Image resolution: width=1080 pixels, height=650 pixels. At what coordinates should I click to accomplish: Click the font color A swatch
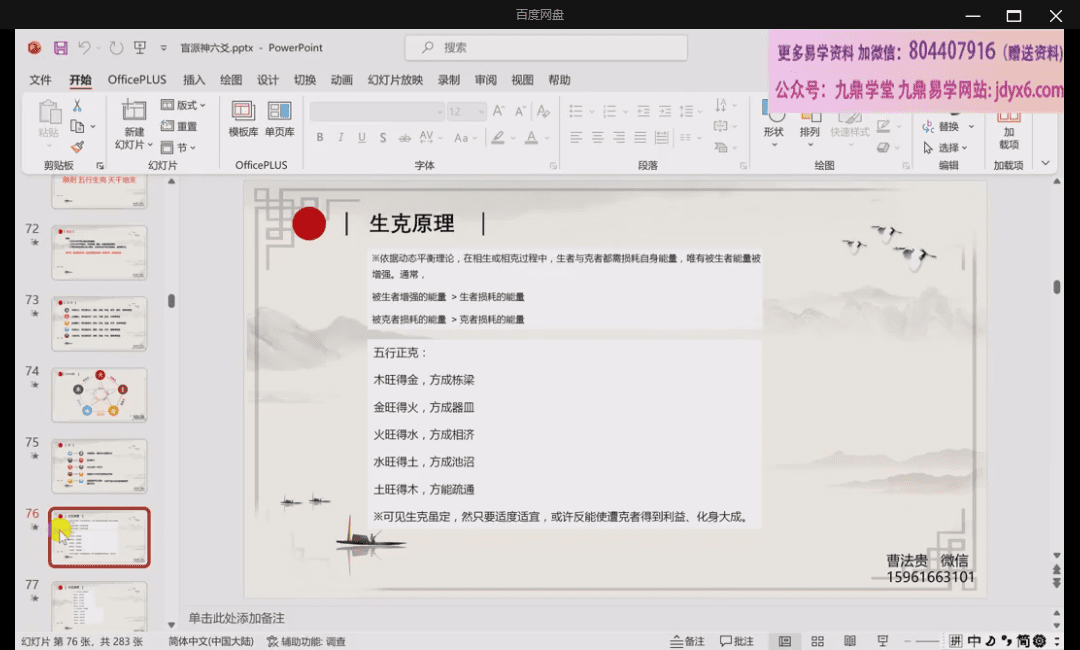point(532,138)
